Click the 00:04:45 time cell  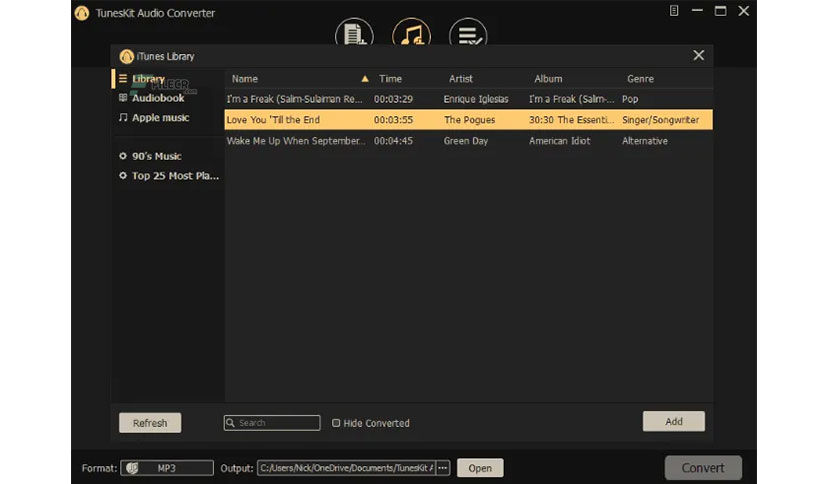coord(393,141)
